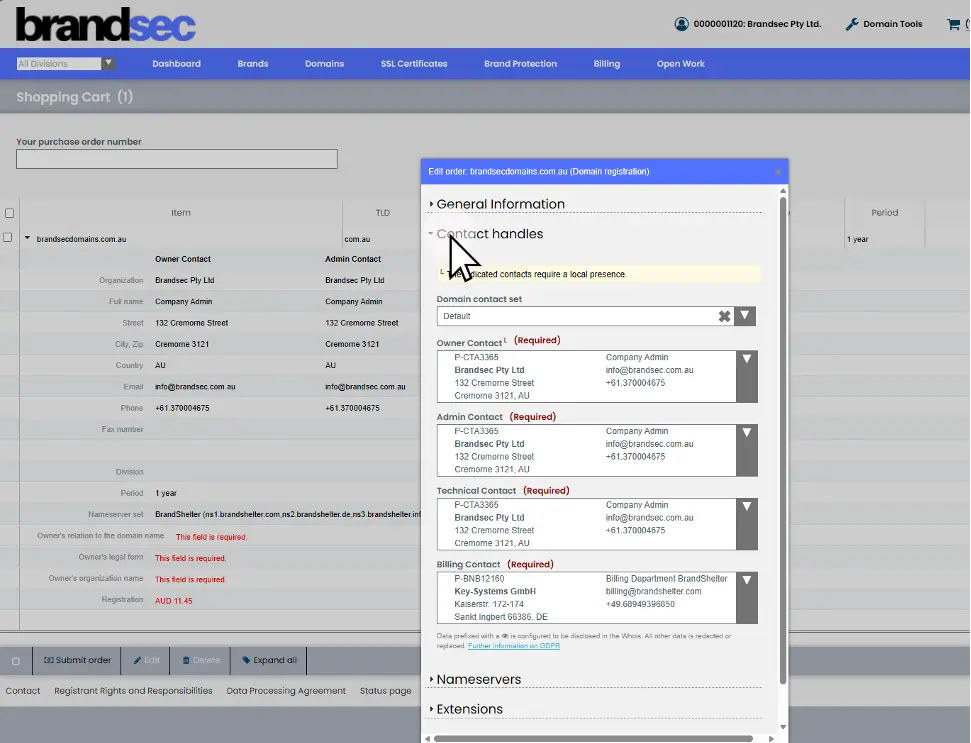
Task: Click the purchase order number field
Action: click(x=177, y=159)
